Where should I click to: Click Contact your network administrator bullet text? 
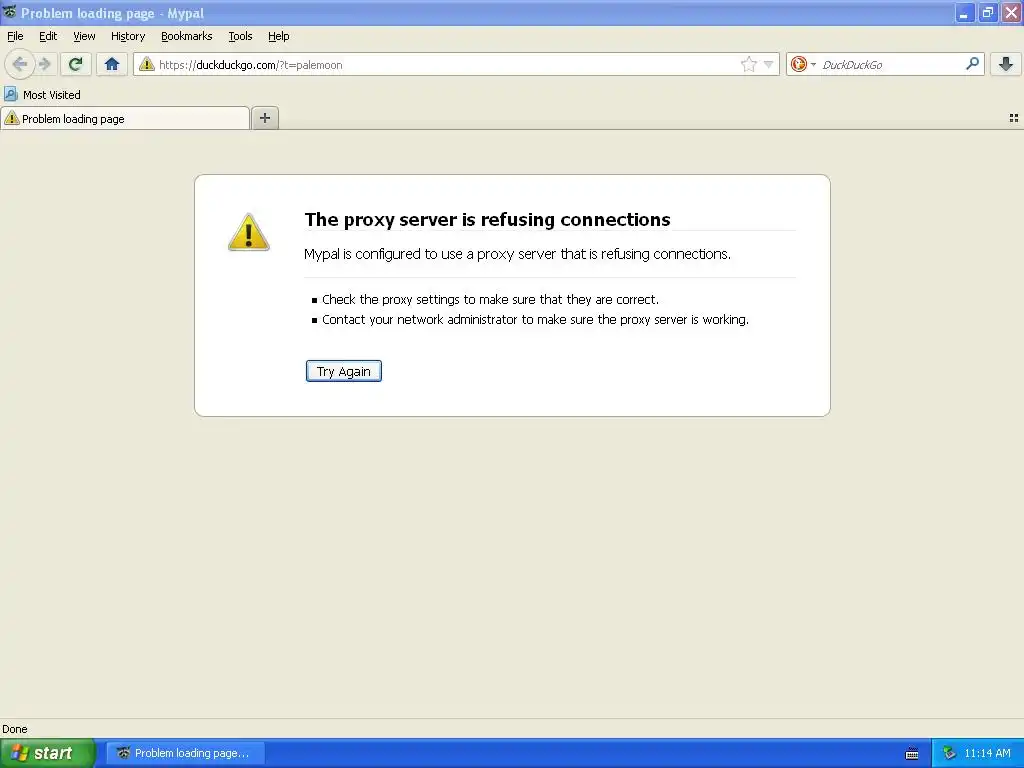536,319
